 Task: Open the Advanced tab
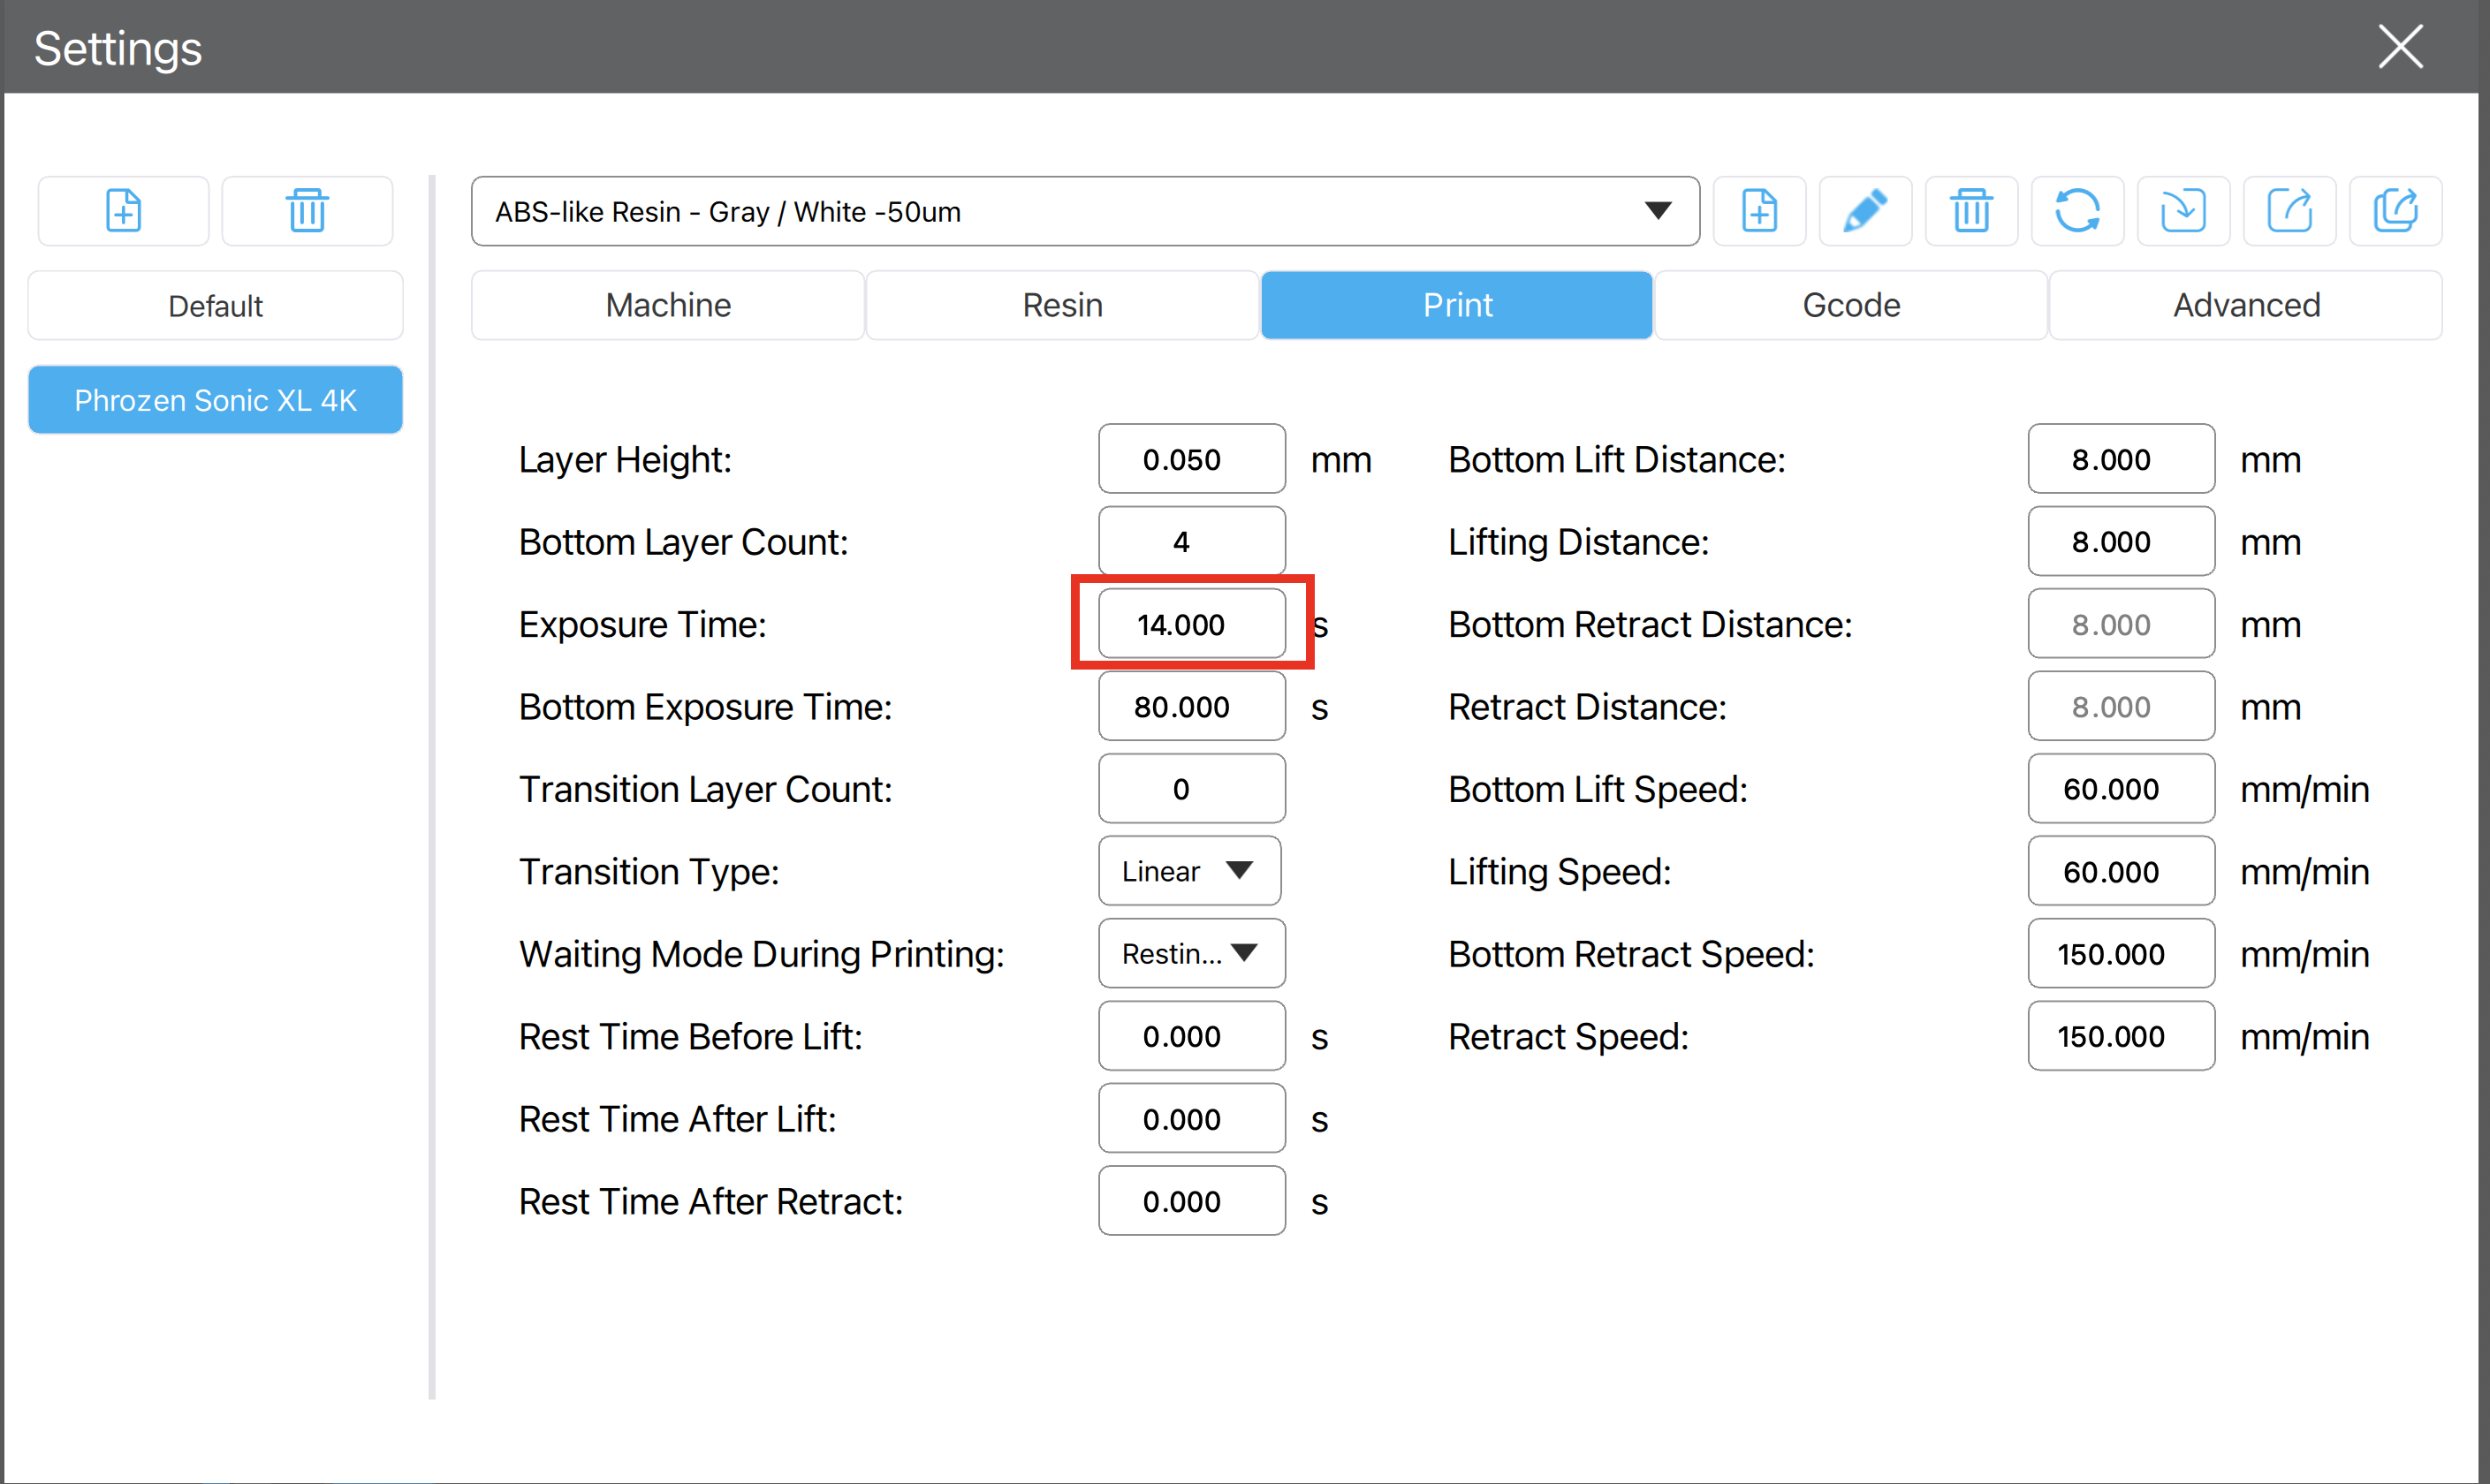point(2246,305)
